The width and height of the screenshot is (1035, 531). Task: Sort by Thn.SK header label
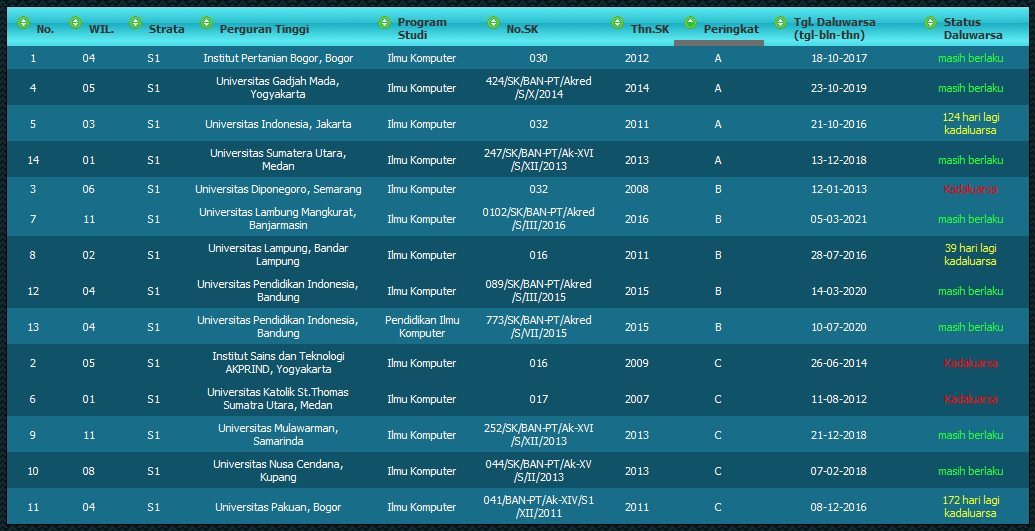click(650, 29)
